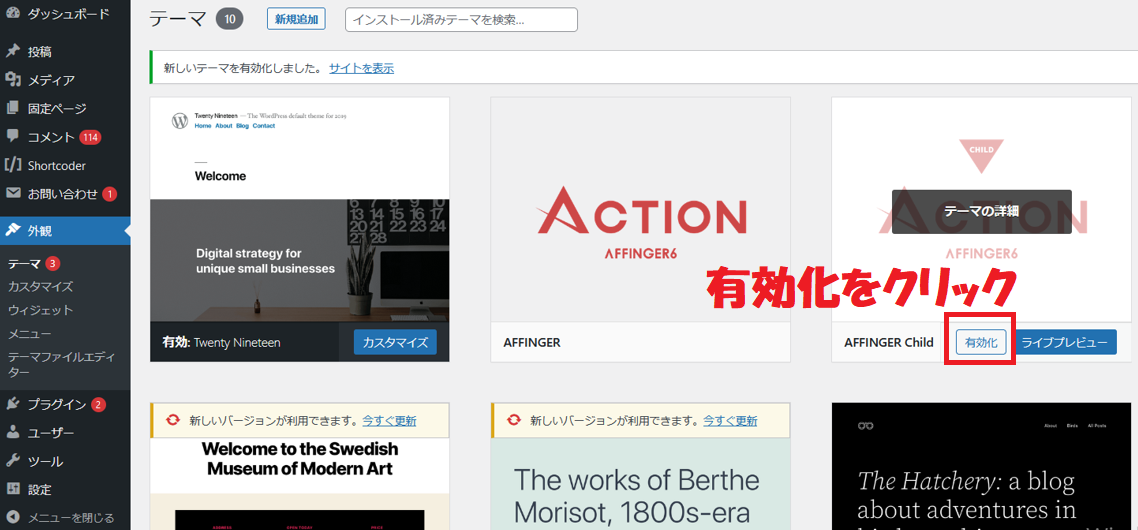Click the update icon on Swedish Museum theme

[173, 420]
